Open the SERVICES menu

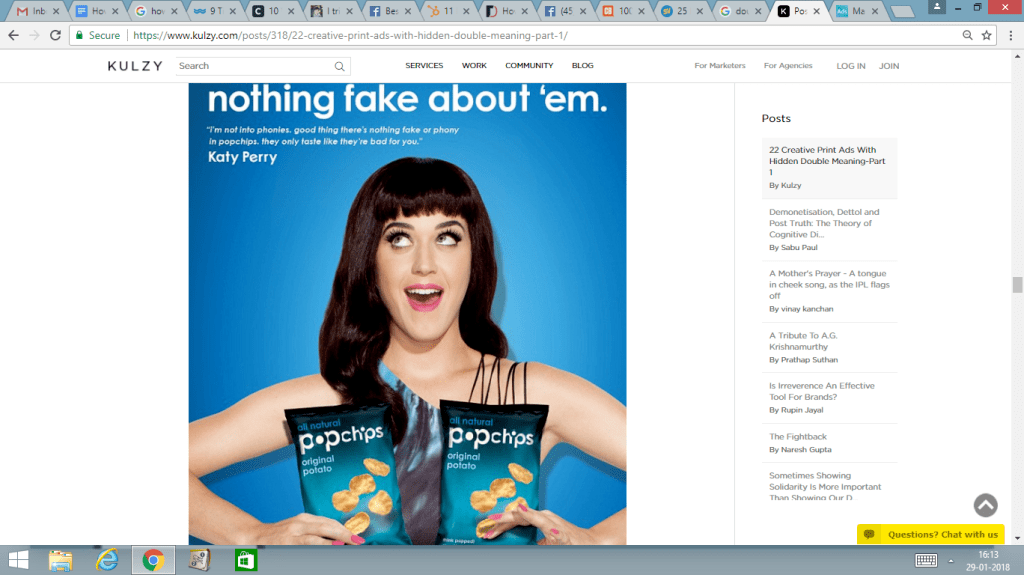[424, 65]
